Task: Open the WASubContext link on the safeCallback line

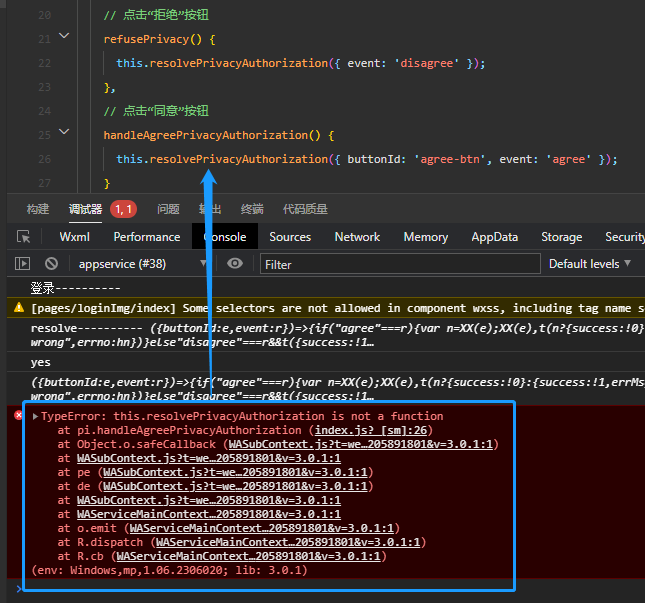Action: (x=360, y=444)
